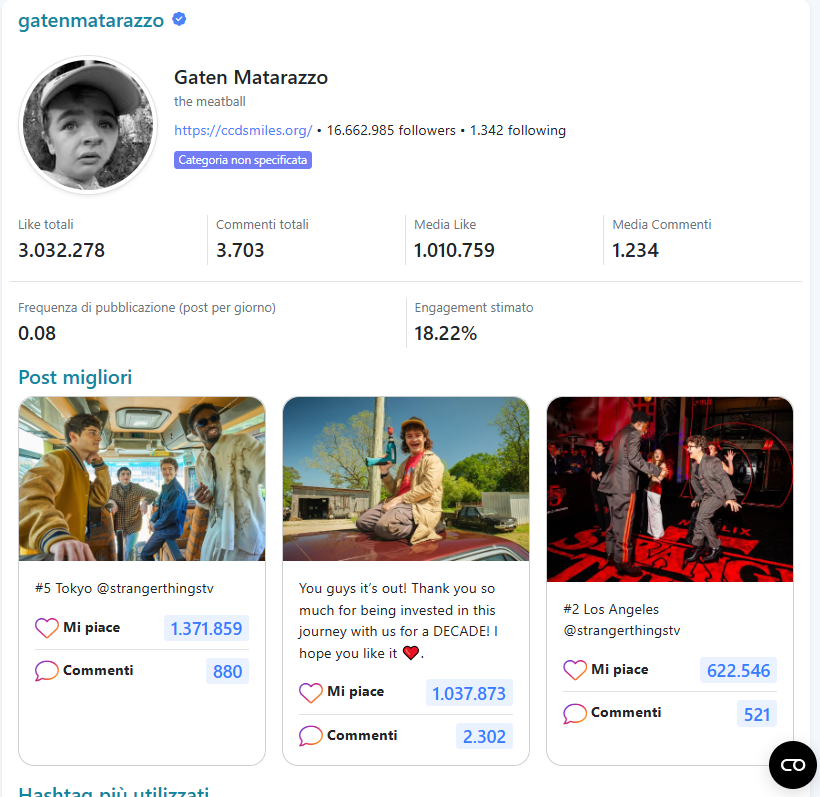
Task: Click comment bubble icon on DECADE post
Action: pos(311,736)
